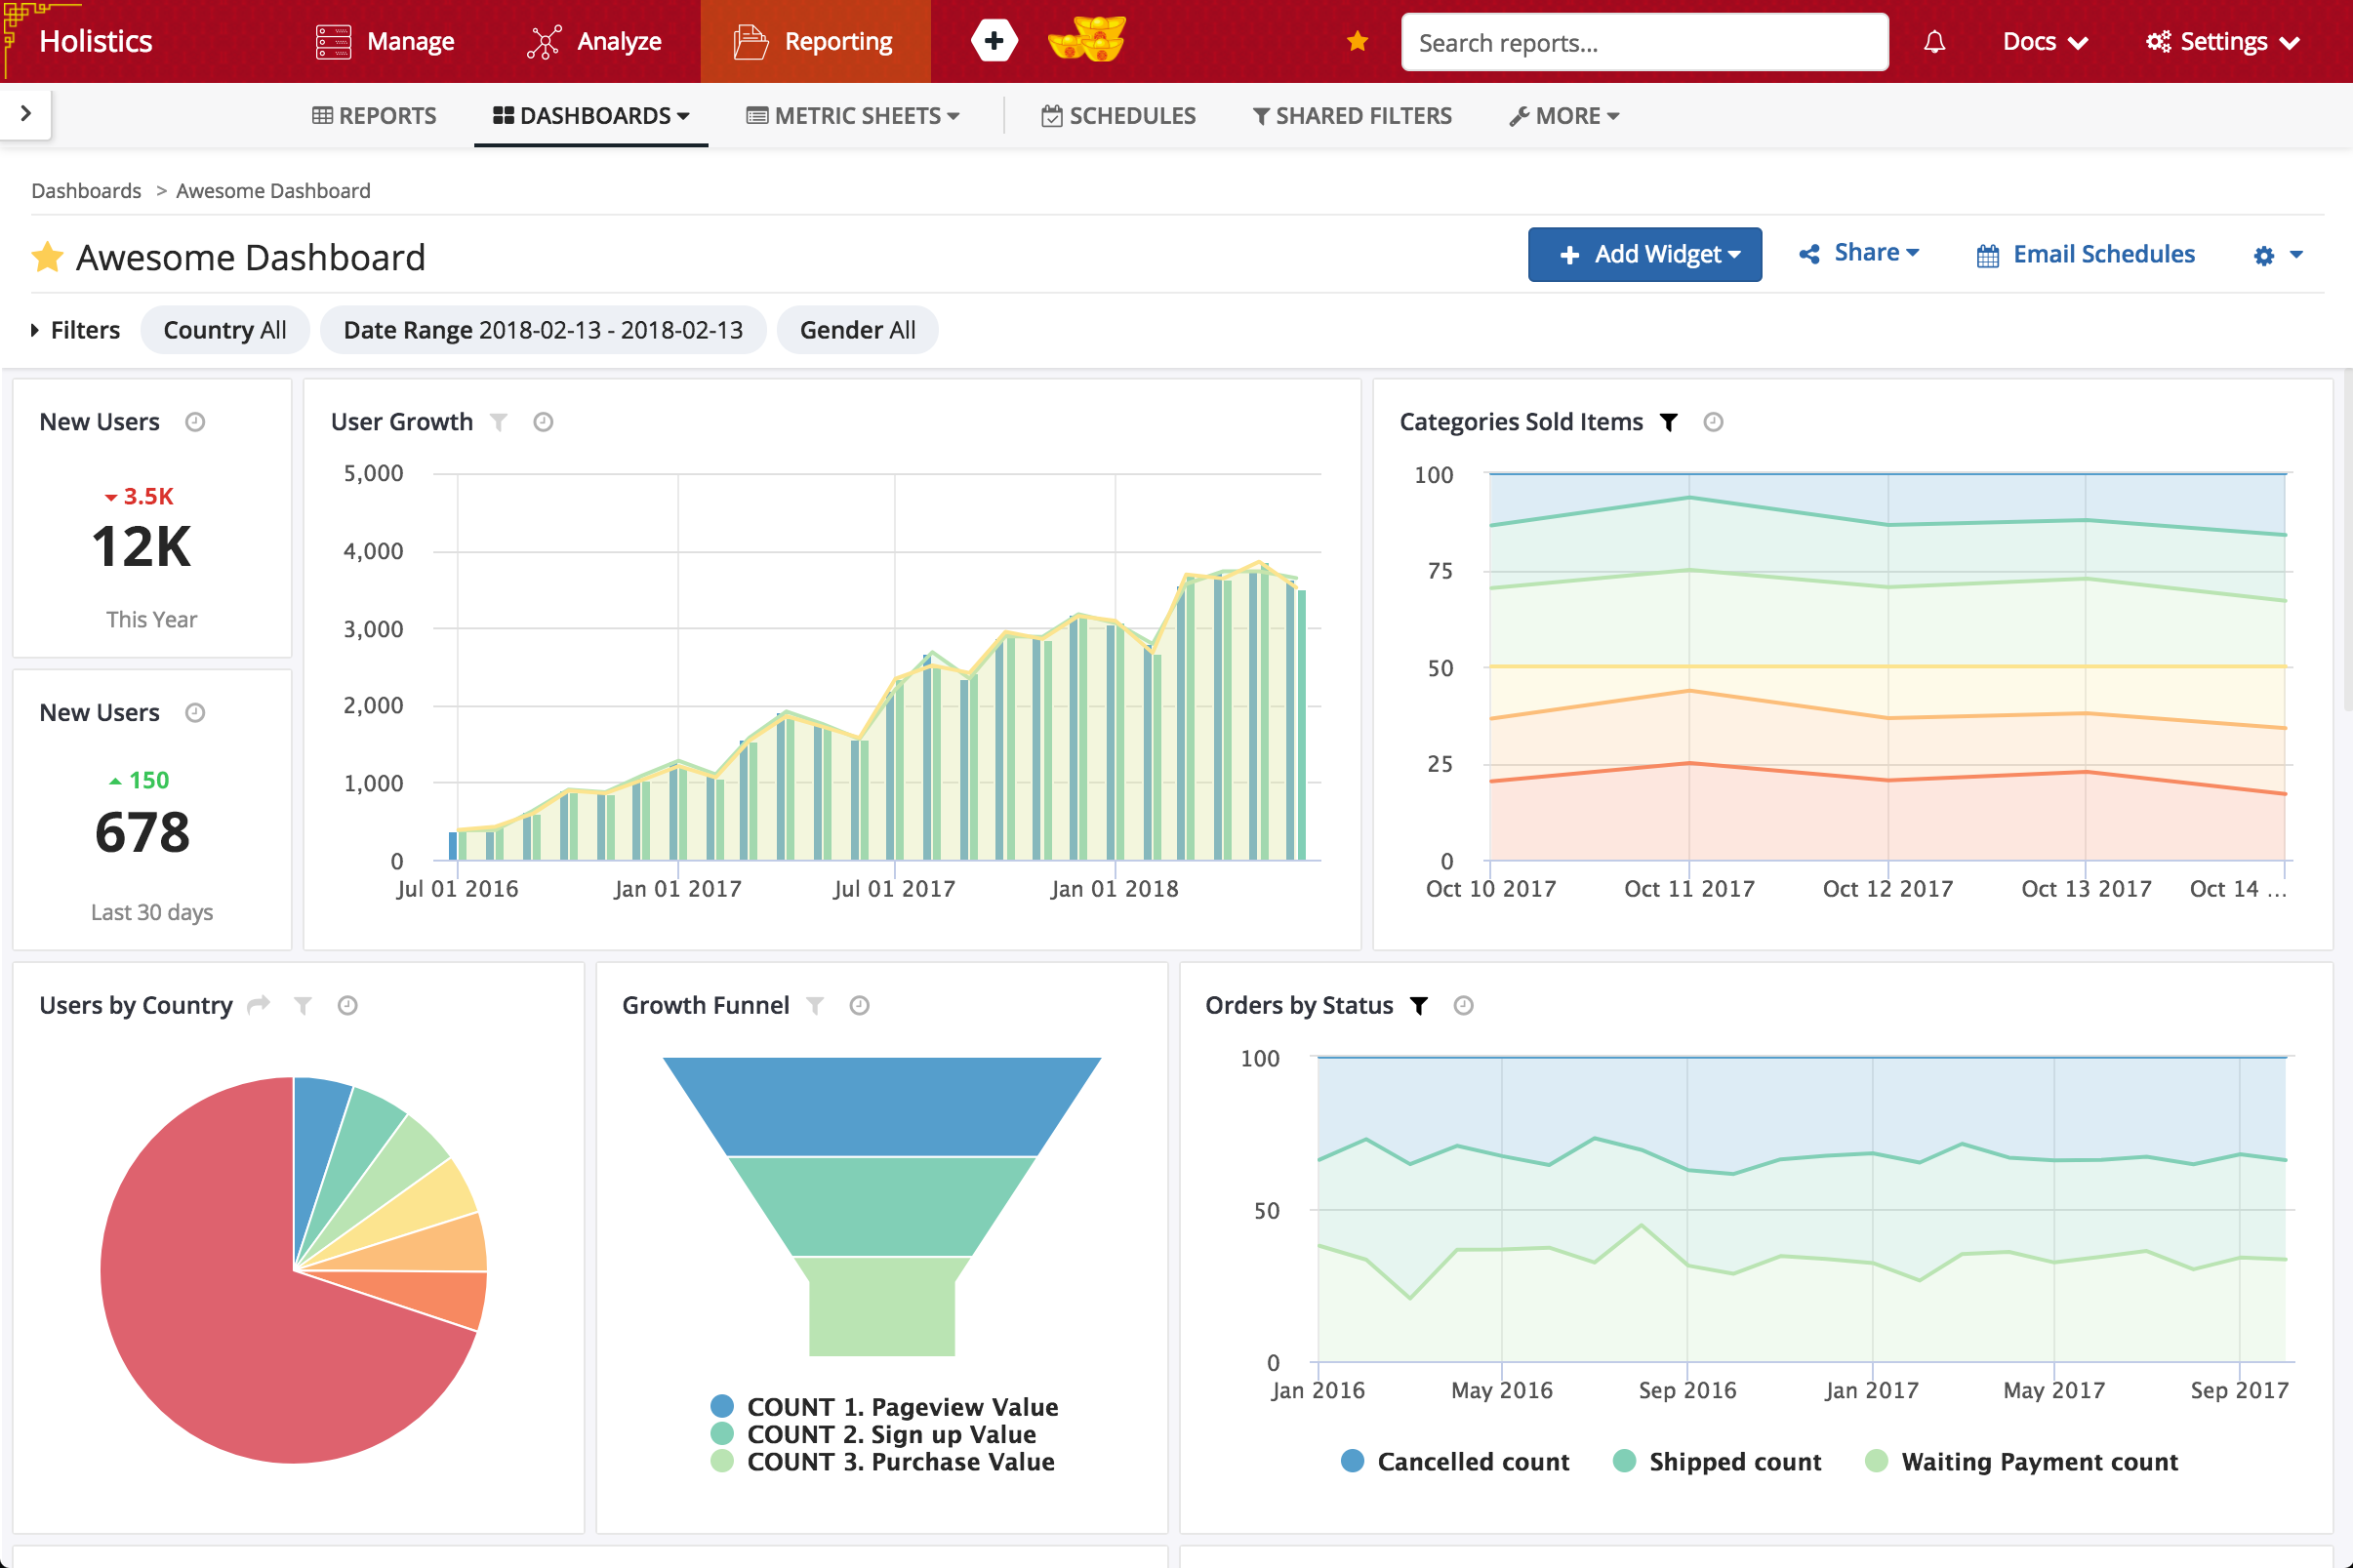Click the Dashboards breadcrumb link

click(86, 191)
